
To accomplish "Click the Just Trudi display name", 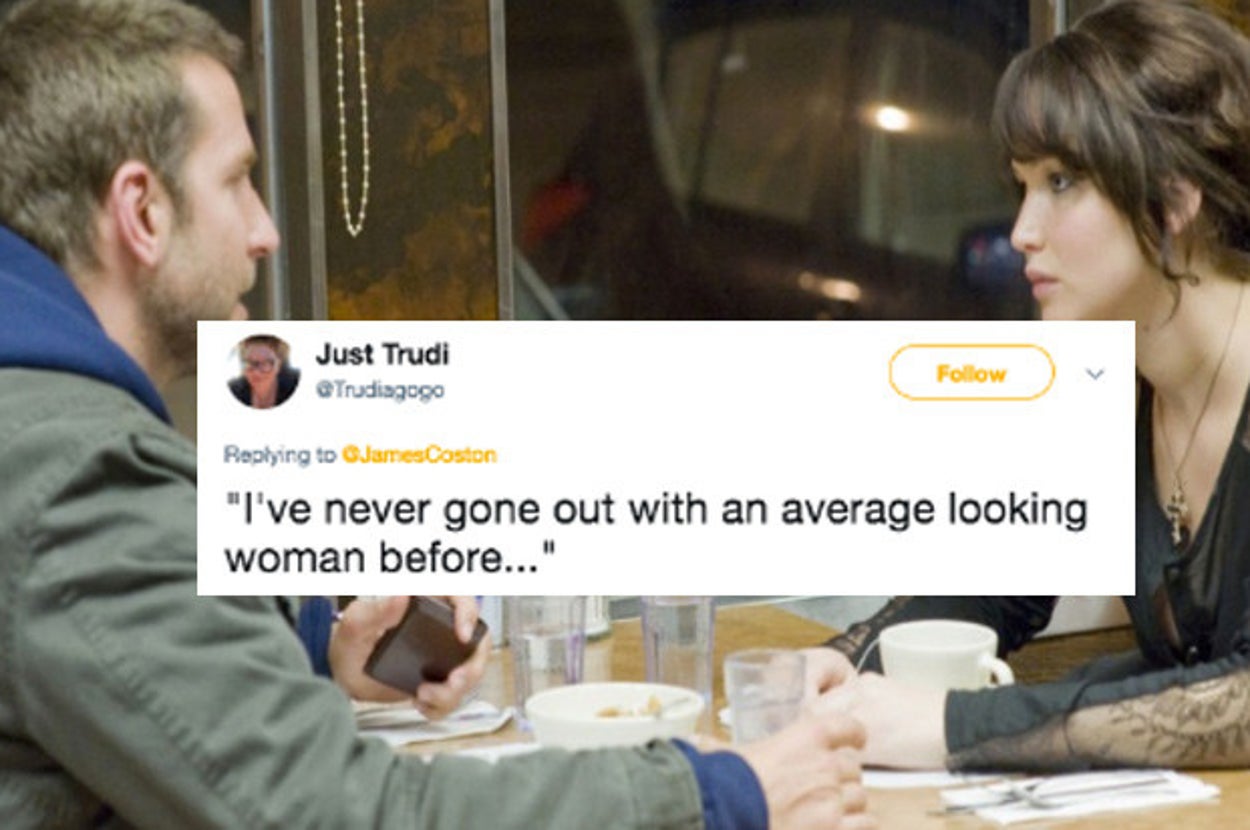I will pos(382,354).
